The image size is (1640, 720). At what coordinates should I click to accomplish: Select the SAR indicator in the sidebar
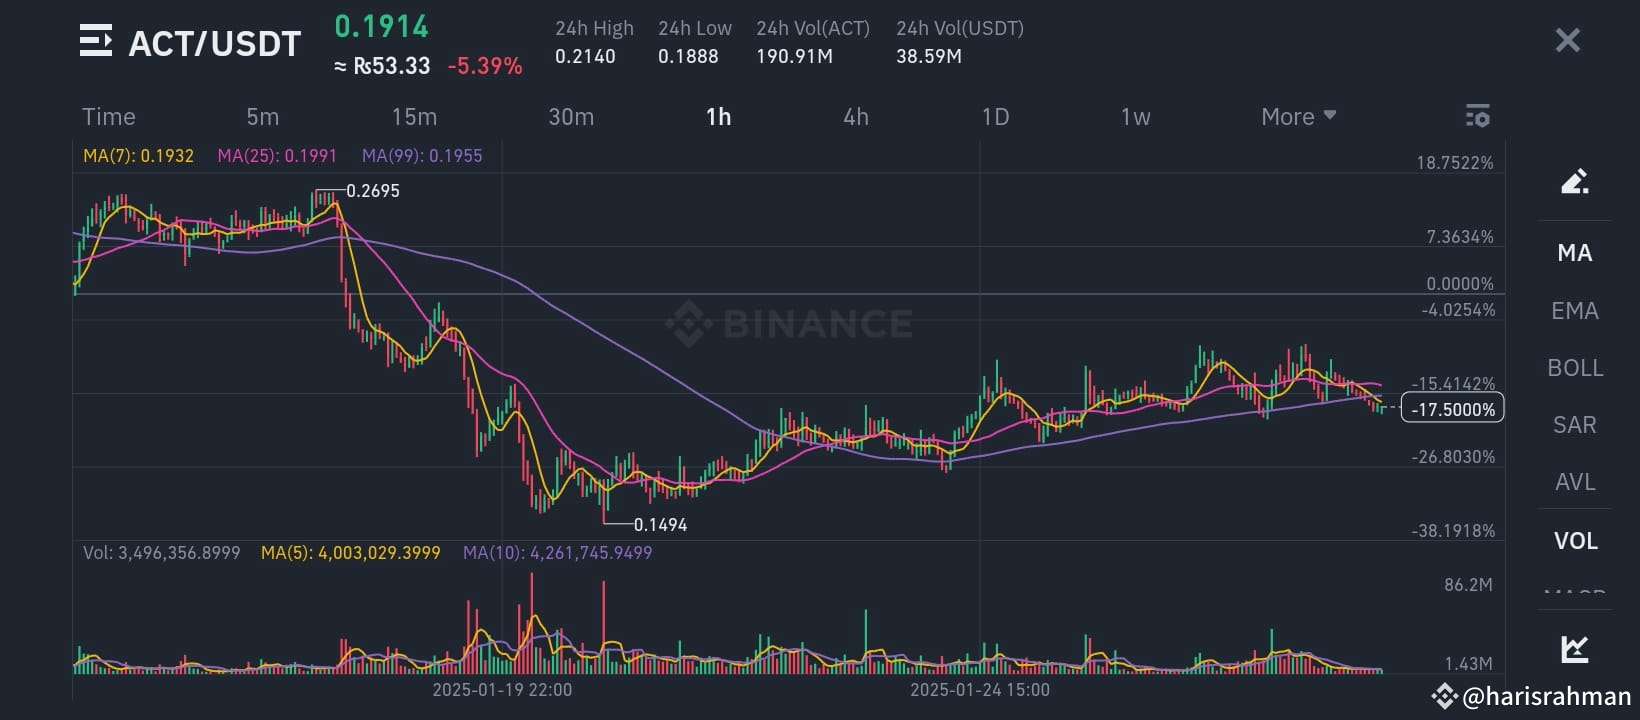pos(1574,425)
